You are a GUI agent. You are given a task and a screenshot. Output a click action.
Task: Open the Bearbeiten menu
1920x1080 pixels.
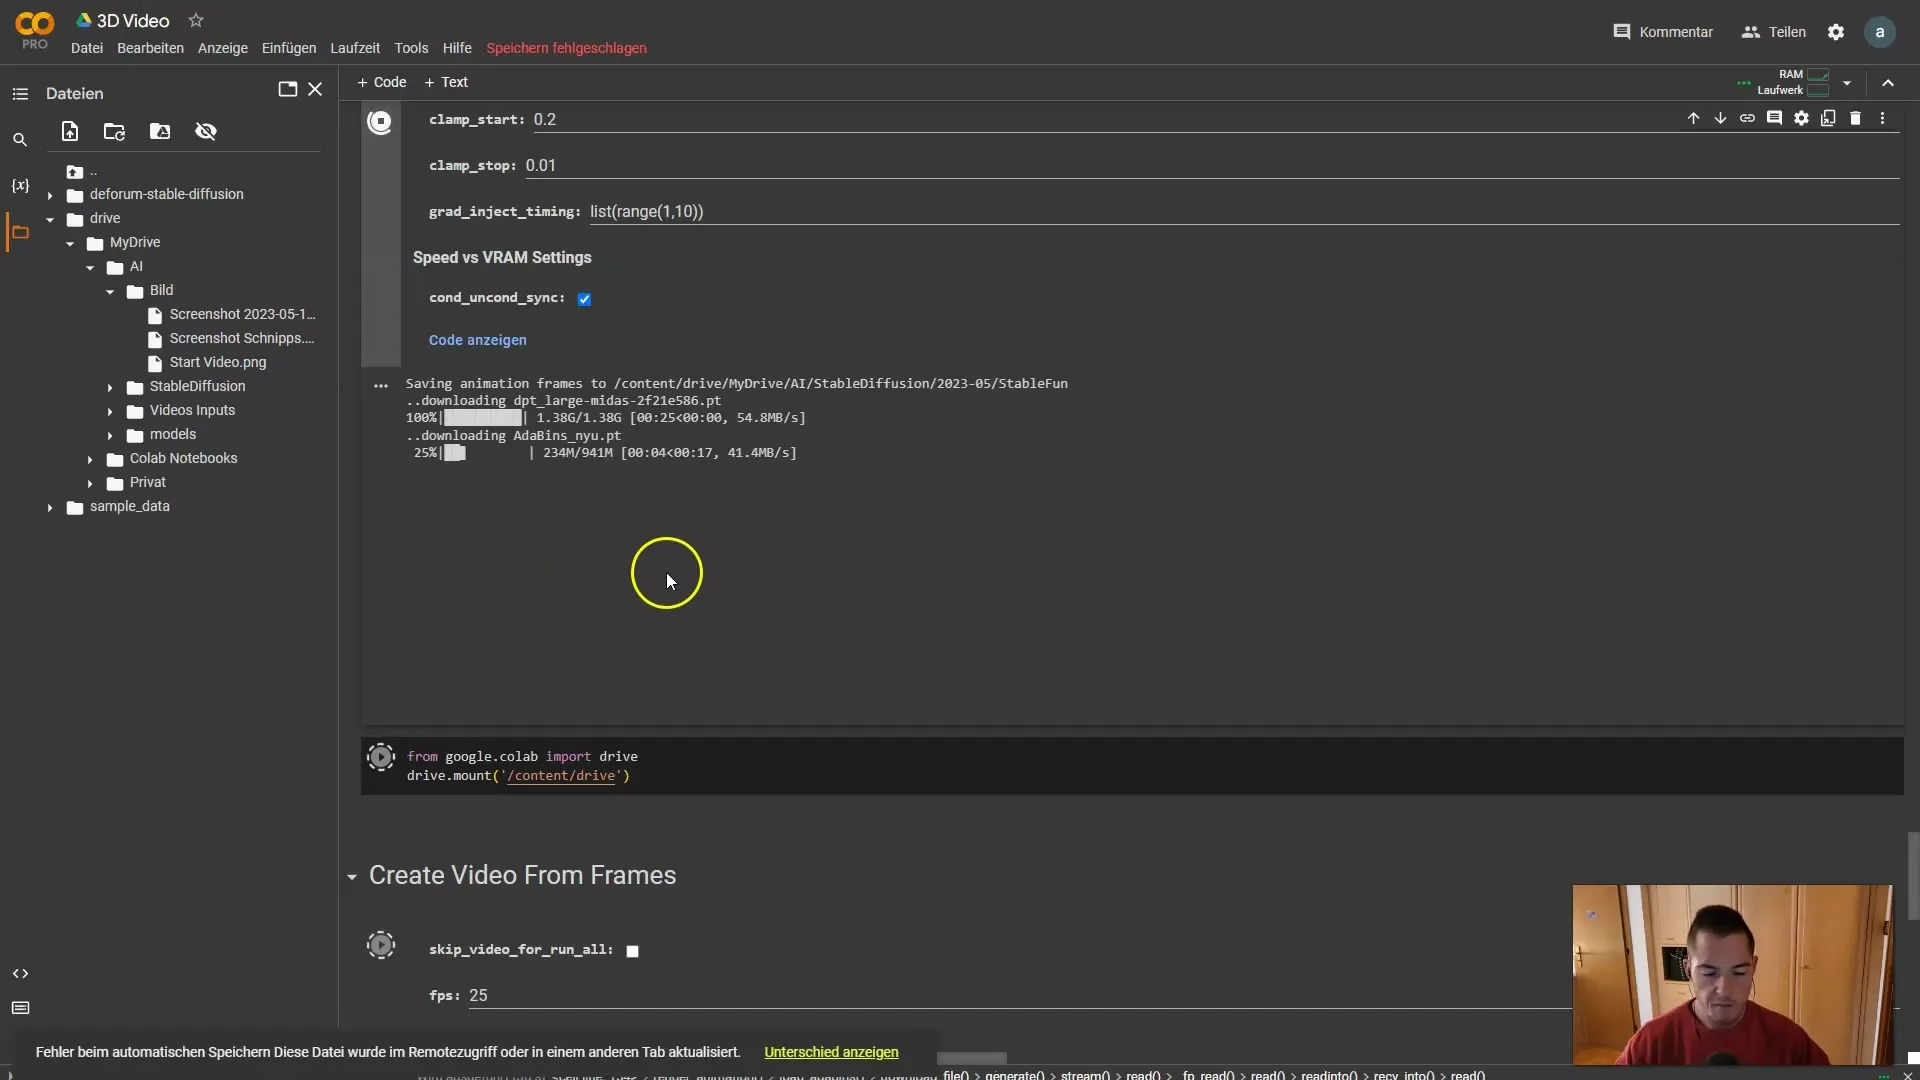coord(150,48)
